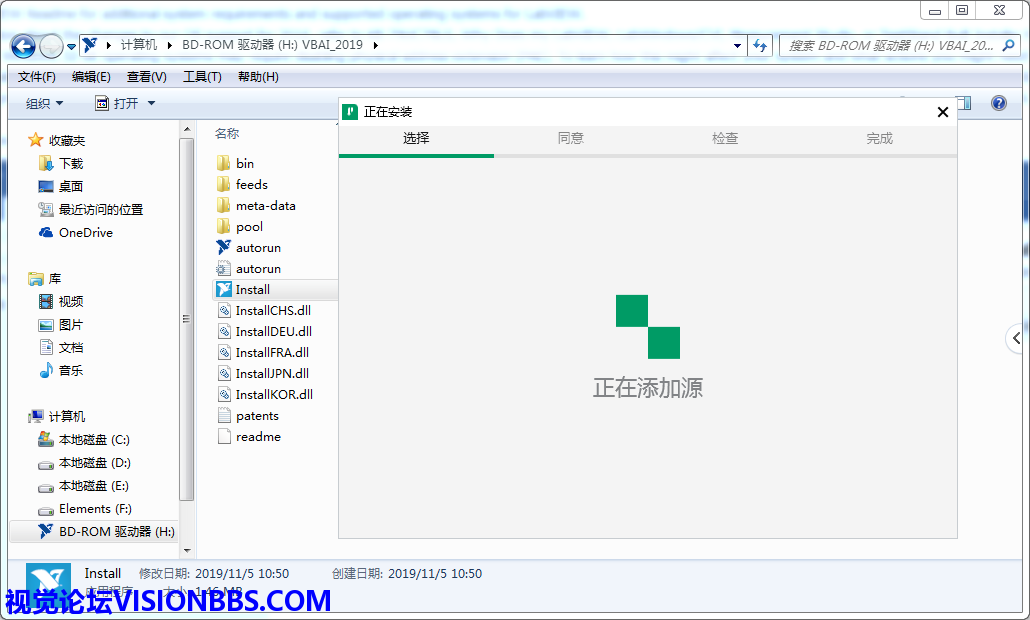Close the 正在安装 installer dialog
Image resolution: width=1030 pixels, height=620 pixels.
pyautogui.click(x=942, y=112)
